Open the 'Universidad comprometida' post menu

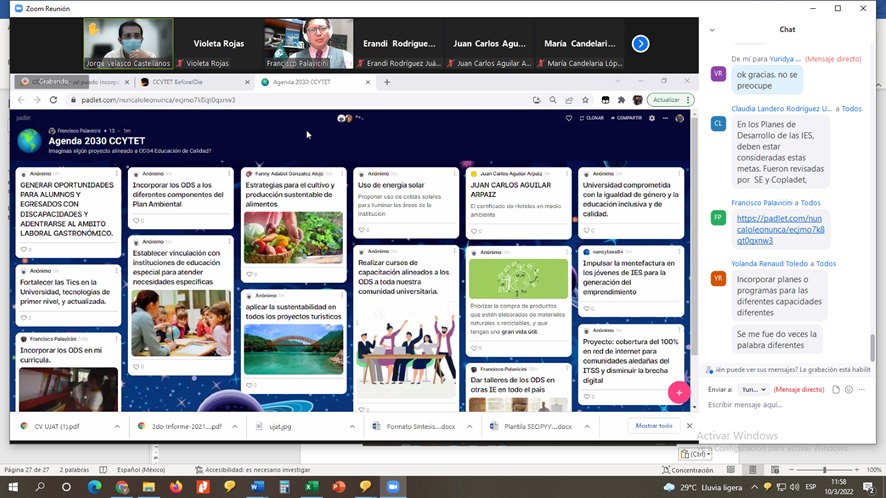tap(680, 174)
